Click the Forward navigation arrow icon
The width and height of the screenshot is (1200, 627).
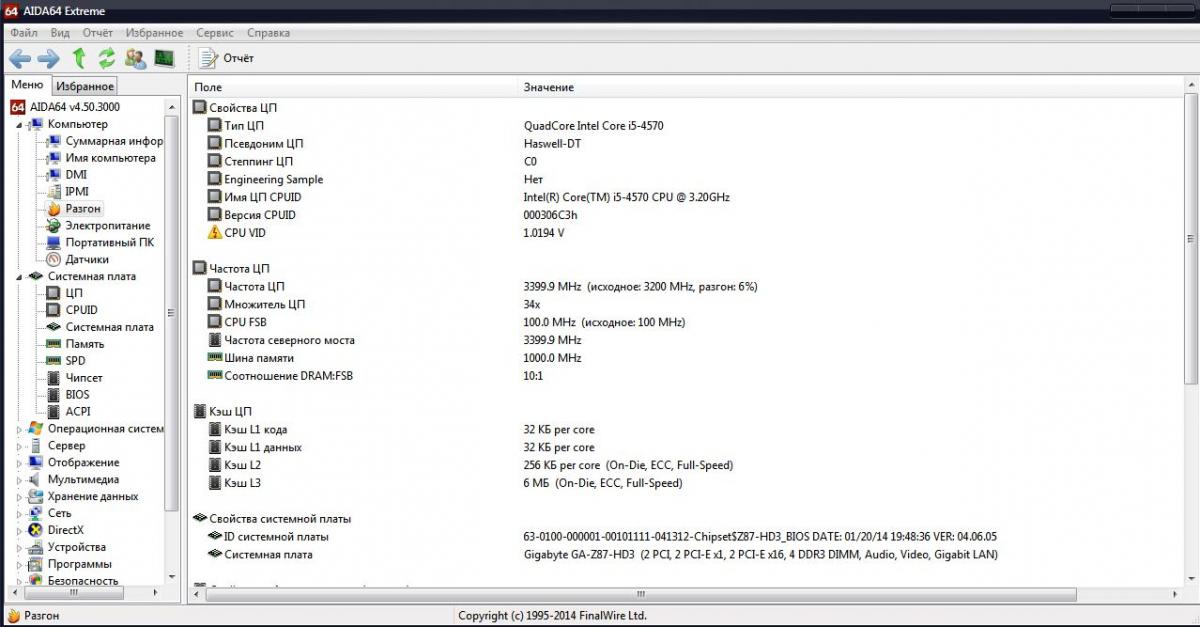(x=48, y=58)
